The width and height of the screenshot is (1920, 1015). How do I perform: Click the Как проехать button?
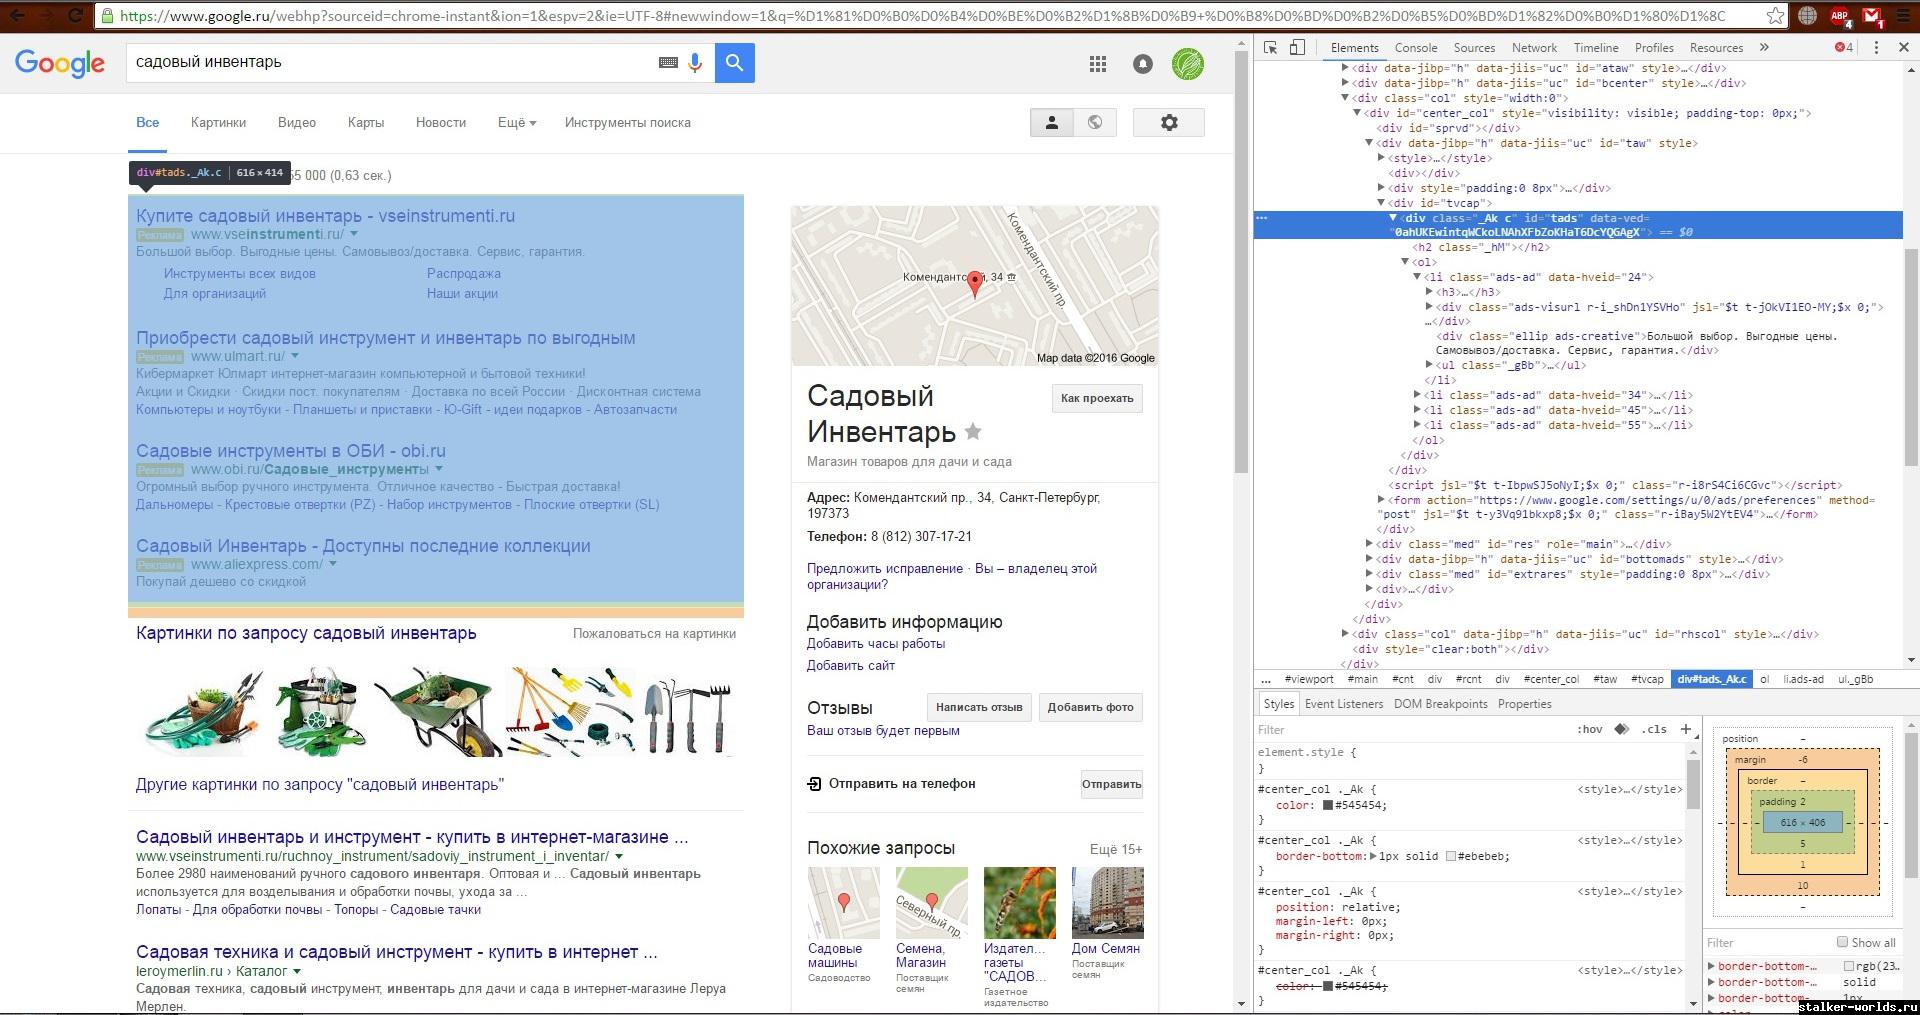coord(1097,398)
